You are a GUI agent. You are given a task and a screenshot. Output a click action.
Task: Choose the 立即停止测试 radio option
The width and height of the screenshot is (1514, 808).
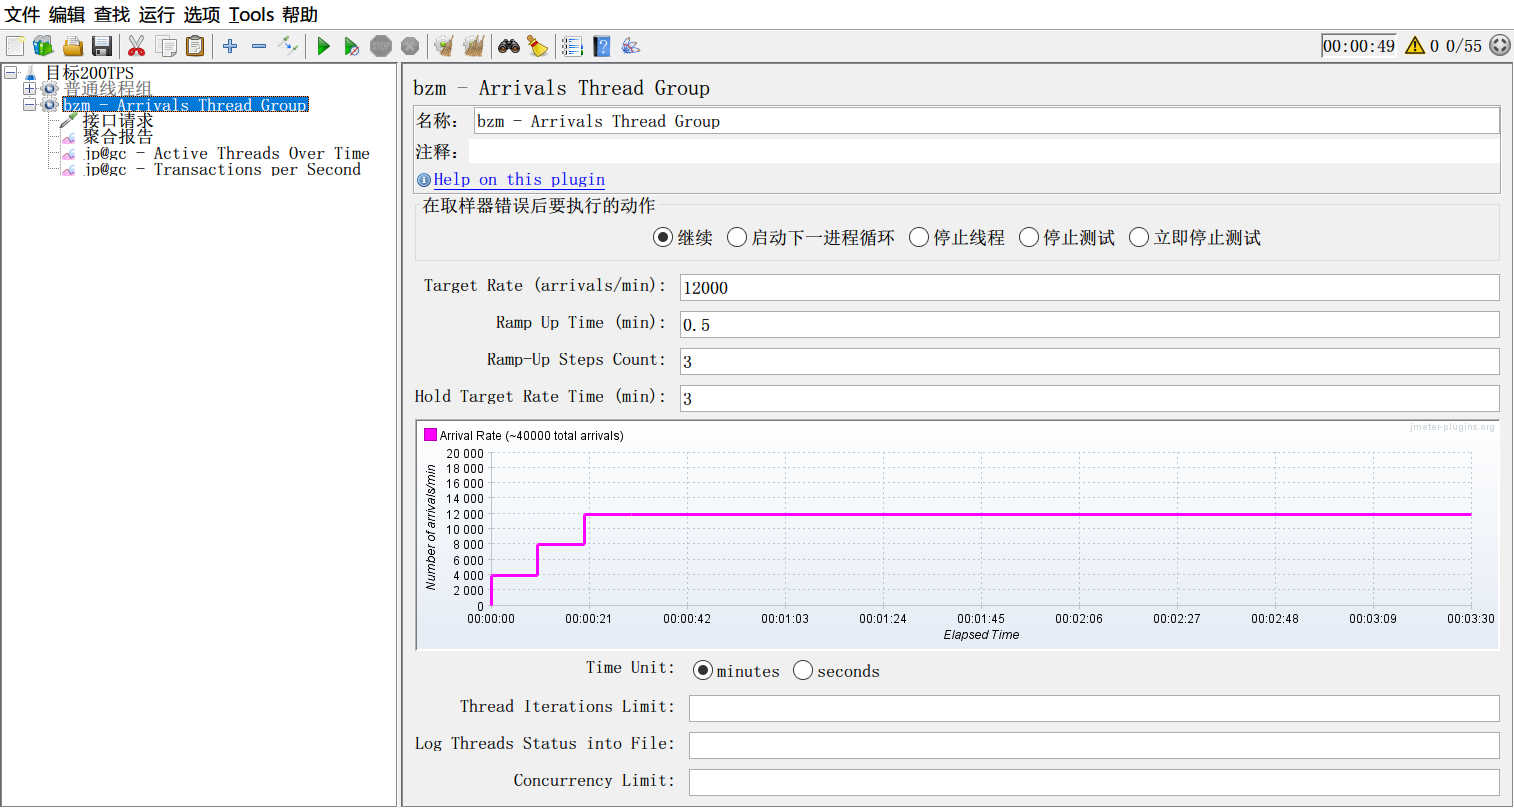1139,238
